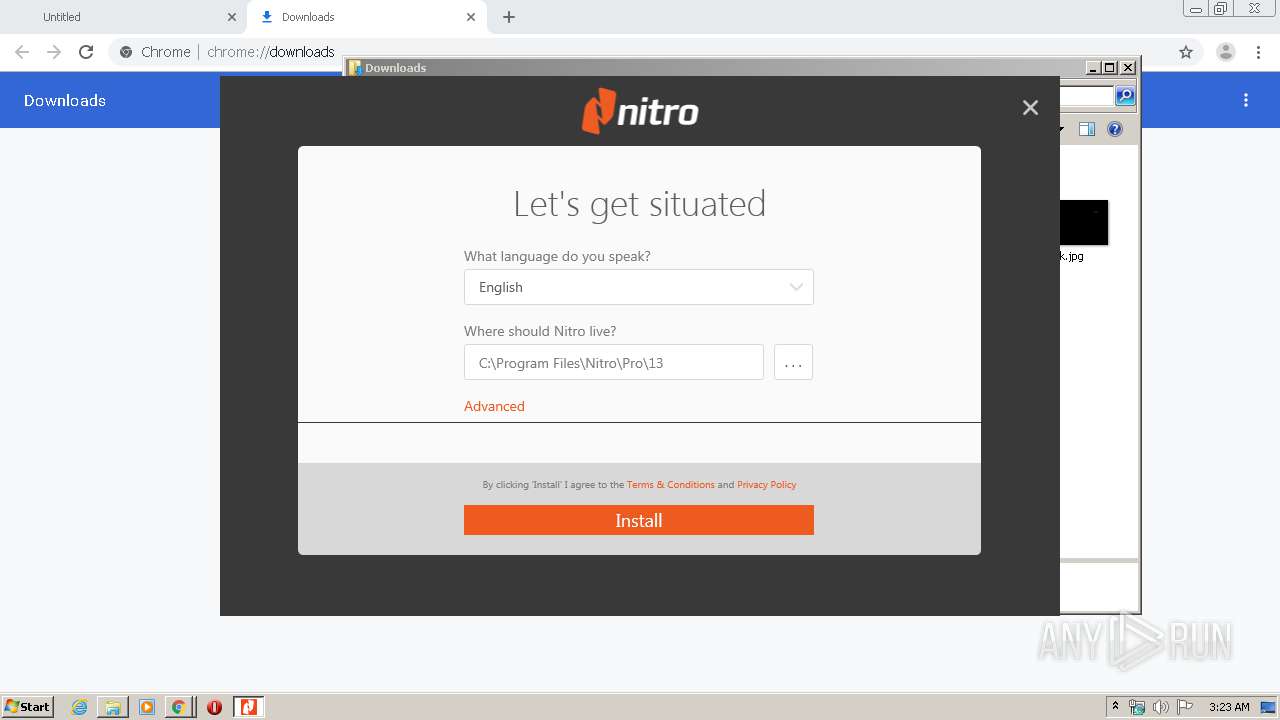
Task: Close the Nitro installer with the X
Action: 1030,108
